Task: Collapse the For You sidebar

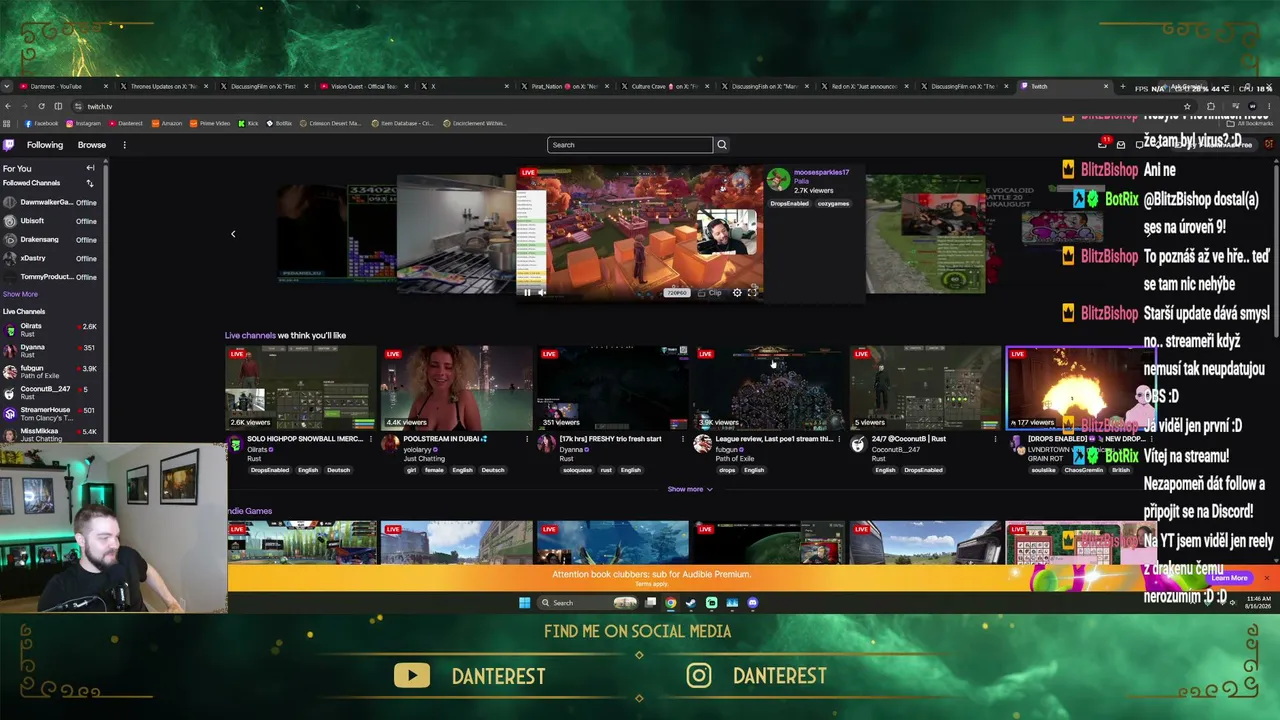Action: click(90, 168)
